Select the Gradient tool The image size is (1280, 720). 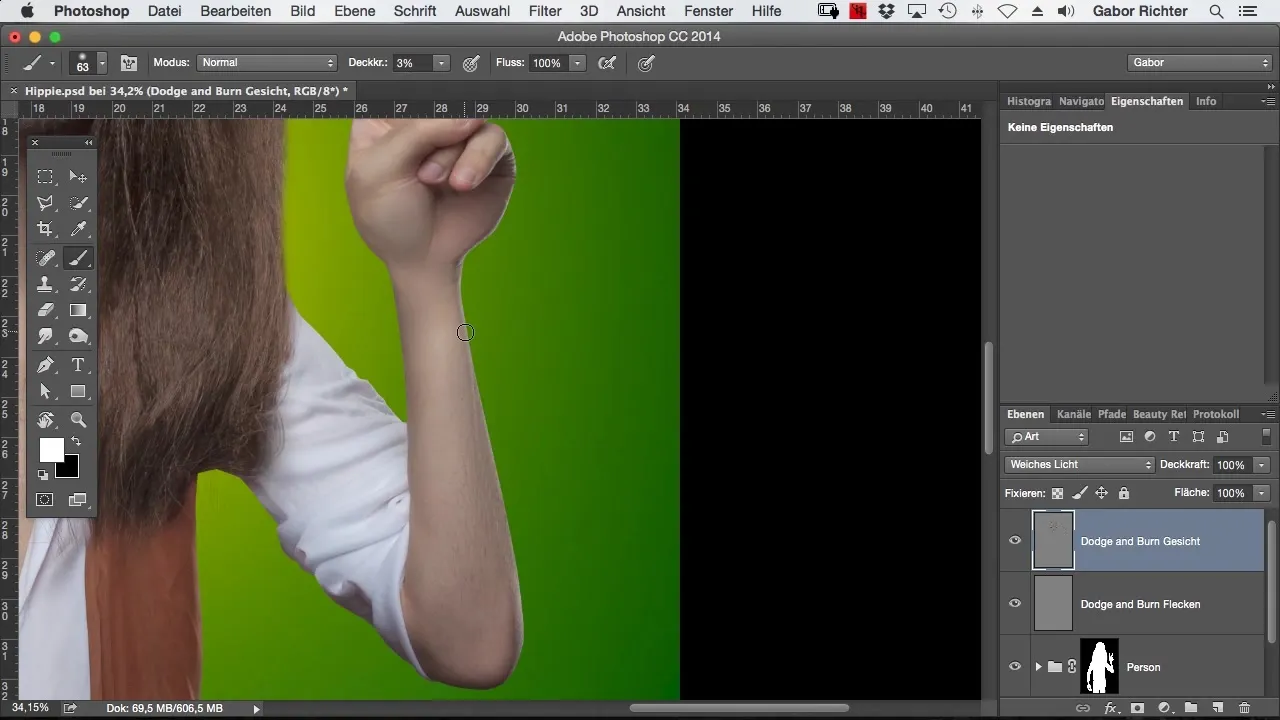[78, 311]
